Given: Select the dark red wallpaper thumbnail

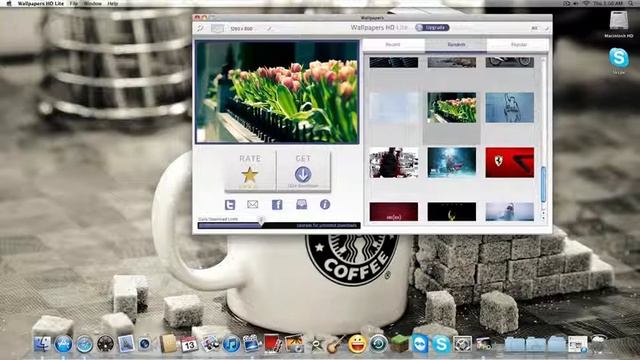Looking at the screenshot, I should (393, 211).
